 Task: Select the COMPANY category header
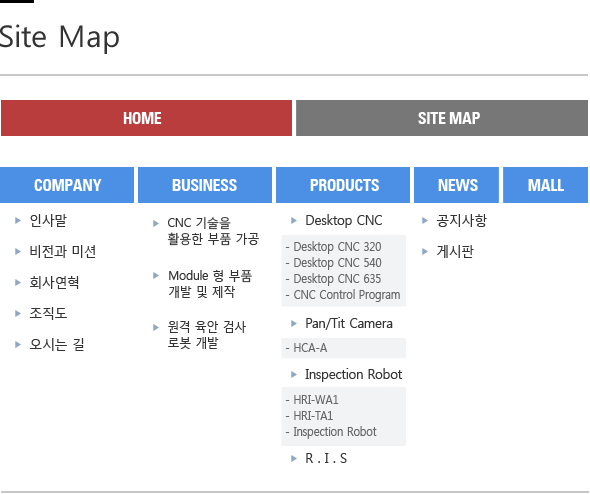click(67, 185)
